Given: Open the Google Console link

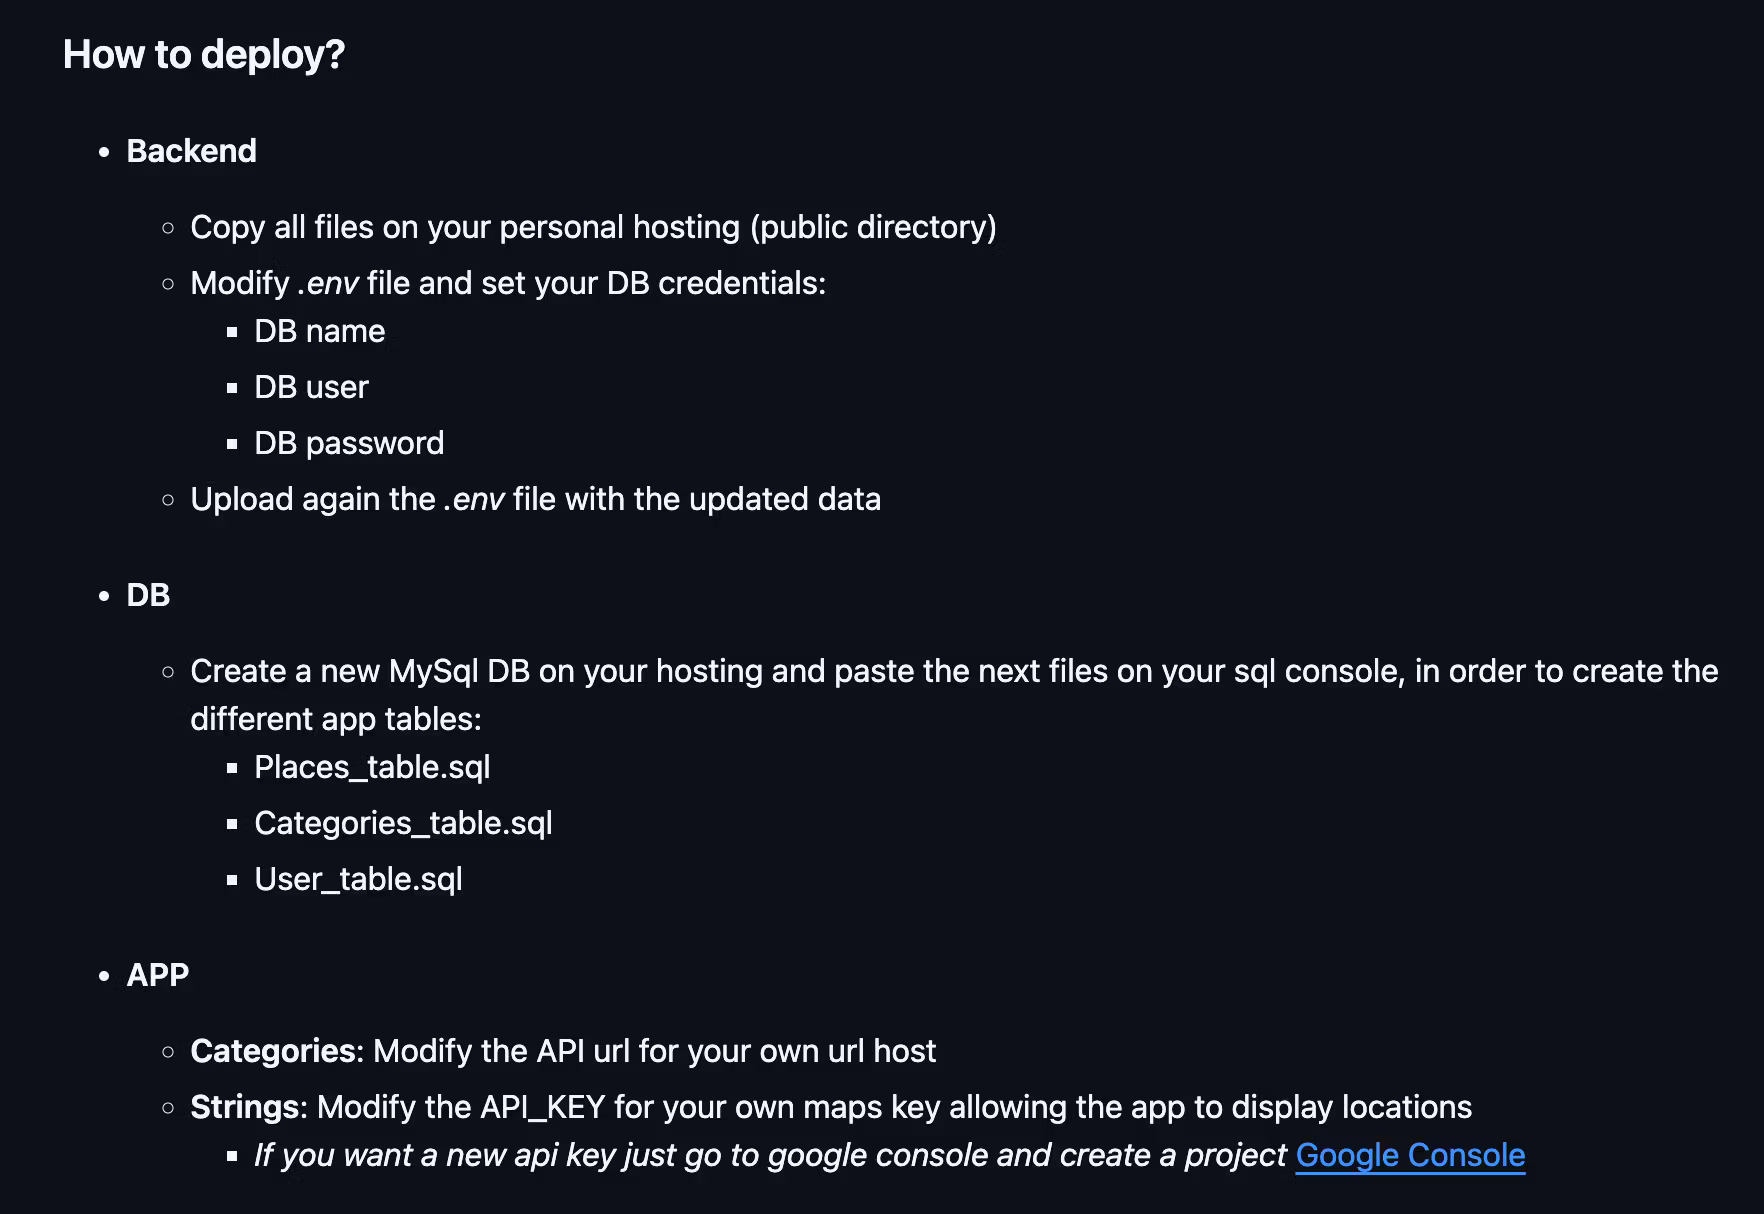Looking at the screenshot, I should coord(1410,1155).
